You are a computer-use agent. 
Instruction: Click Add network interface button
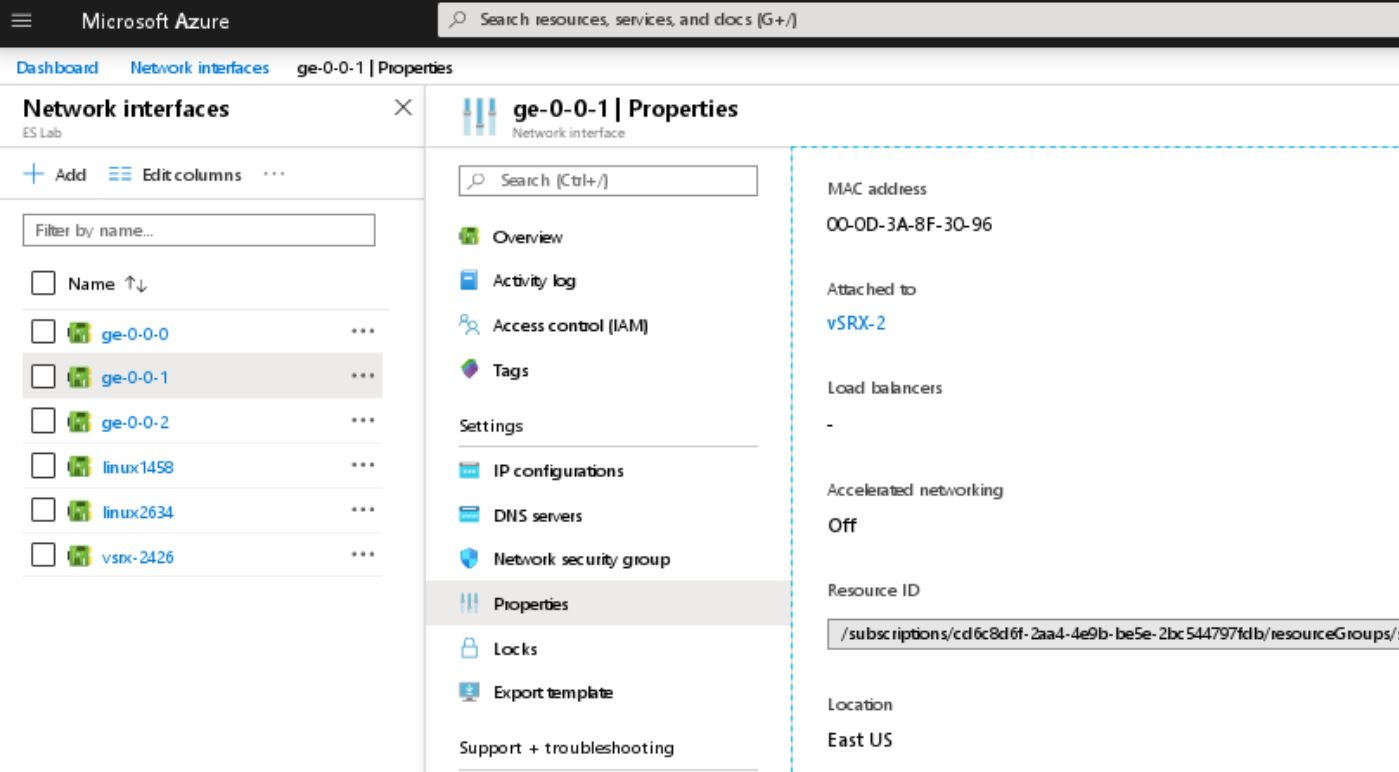pos(56,175)
